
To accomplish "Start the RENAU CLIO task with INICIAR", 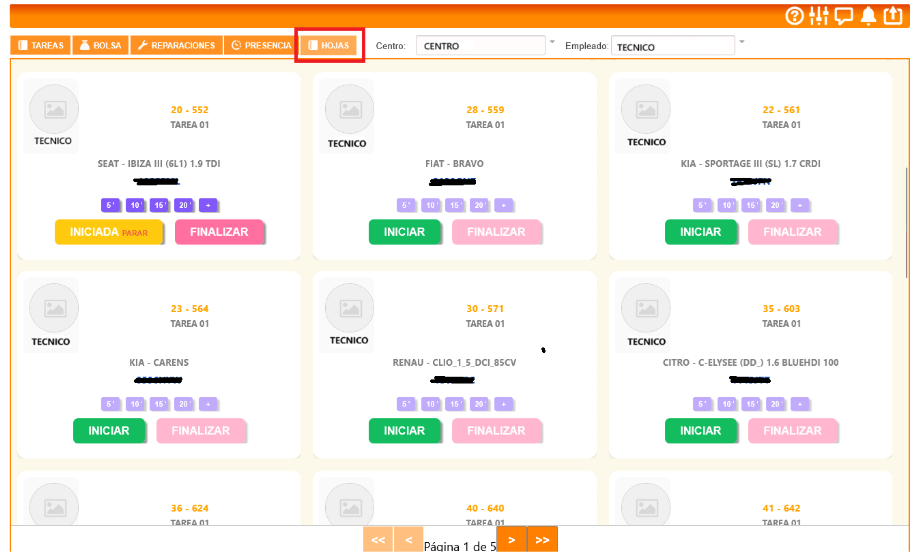I will (405, 431).
